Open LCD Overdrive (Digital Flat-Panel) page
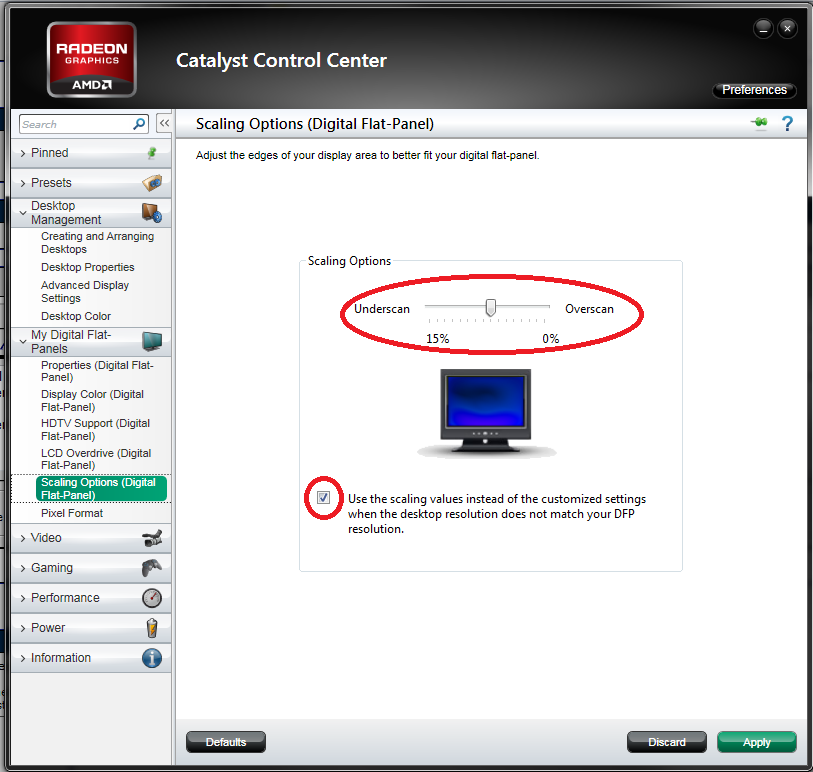This screenshot has height=772, width=813. tap(96, 459)
